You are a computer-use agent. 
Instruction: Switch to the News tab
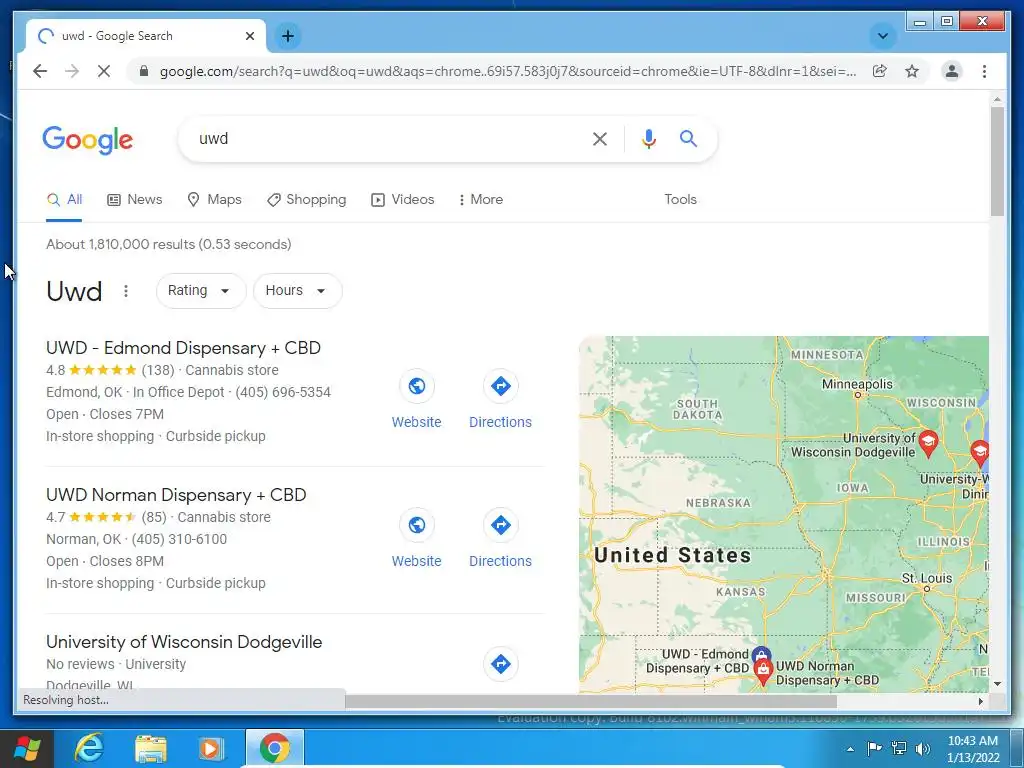pyautogui.click(x=135, y=200)
